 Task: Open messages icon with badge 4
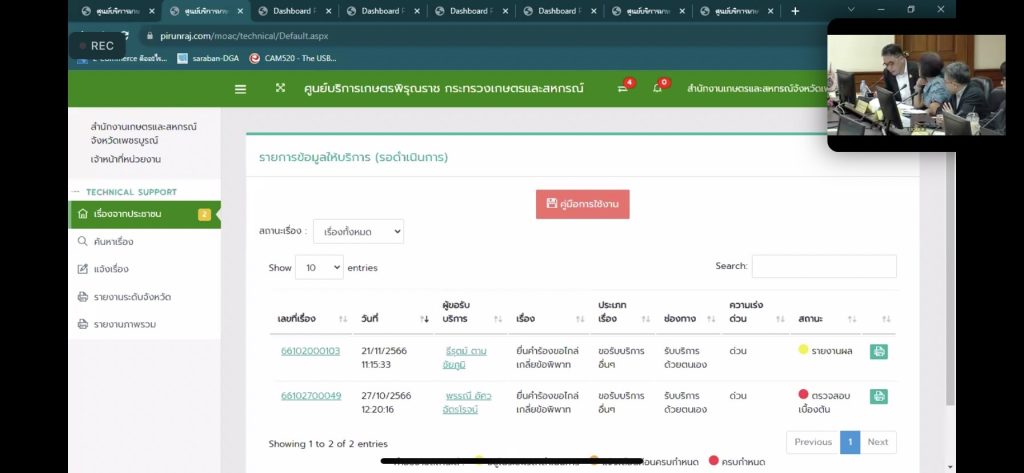(x=623, y=88)
